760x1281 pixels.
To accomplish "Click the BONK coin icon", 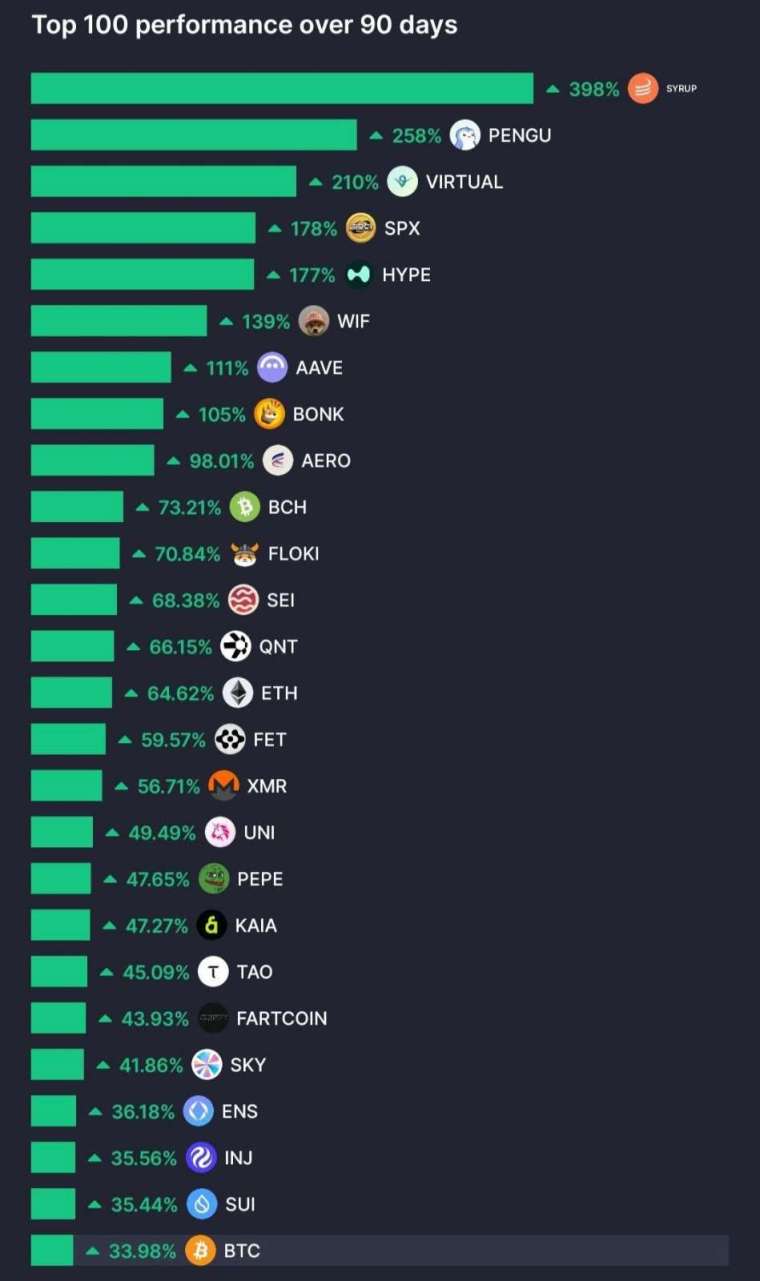I will pyautogui.click(x=270, y=414).
